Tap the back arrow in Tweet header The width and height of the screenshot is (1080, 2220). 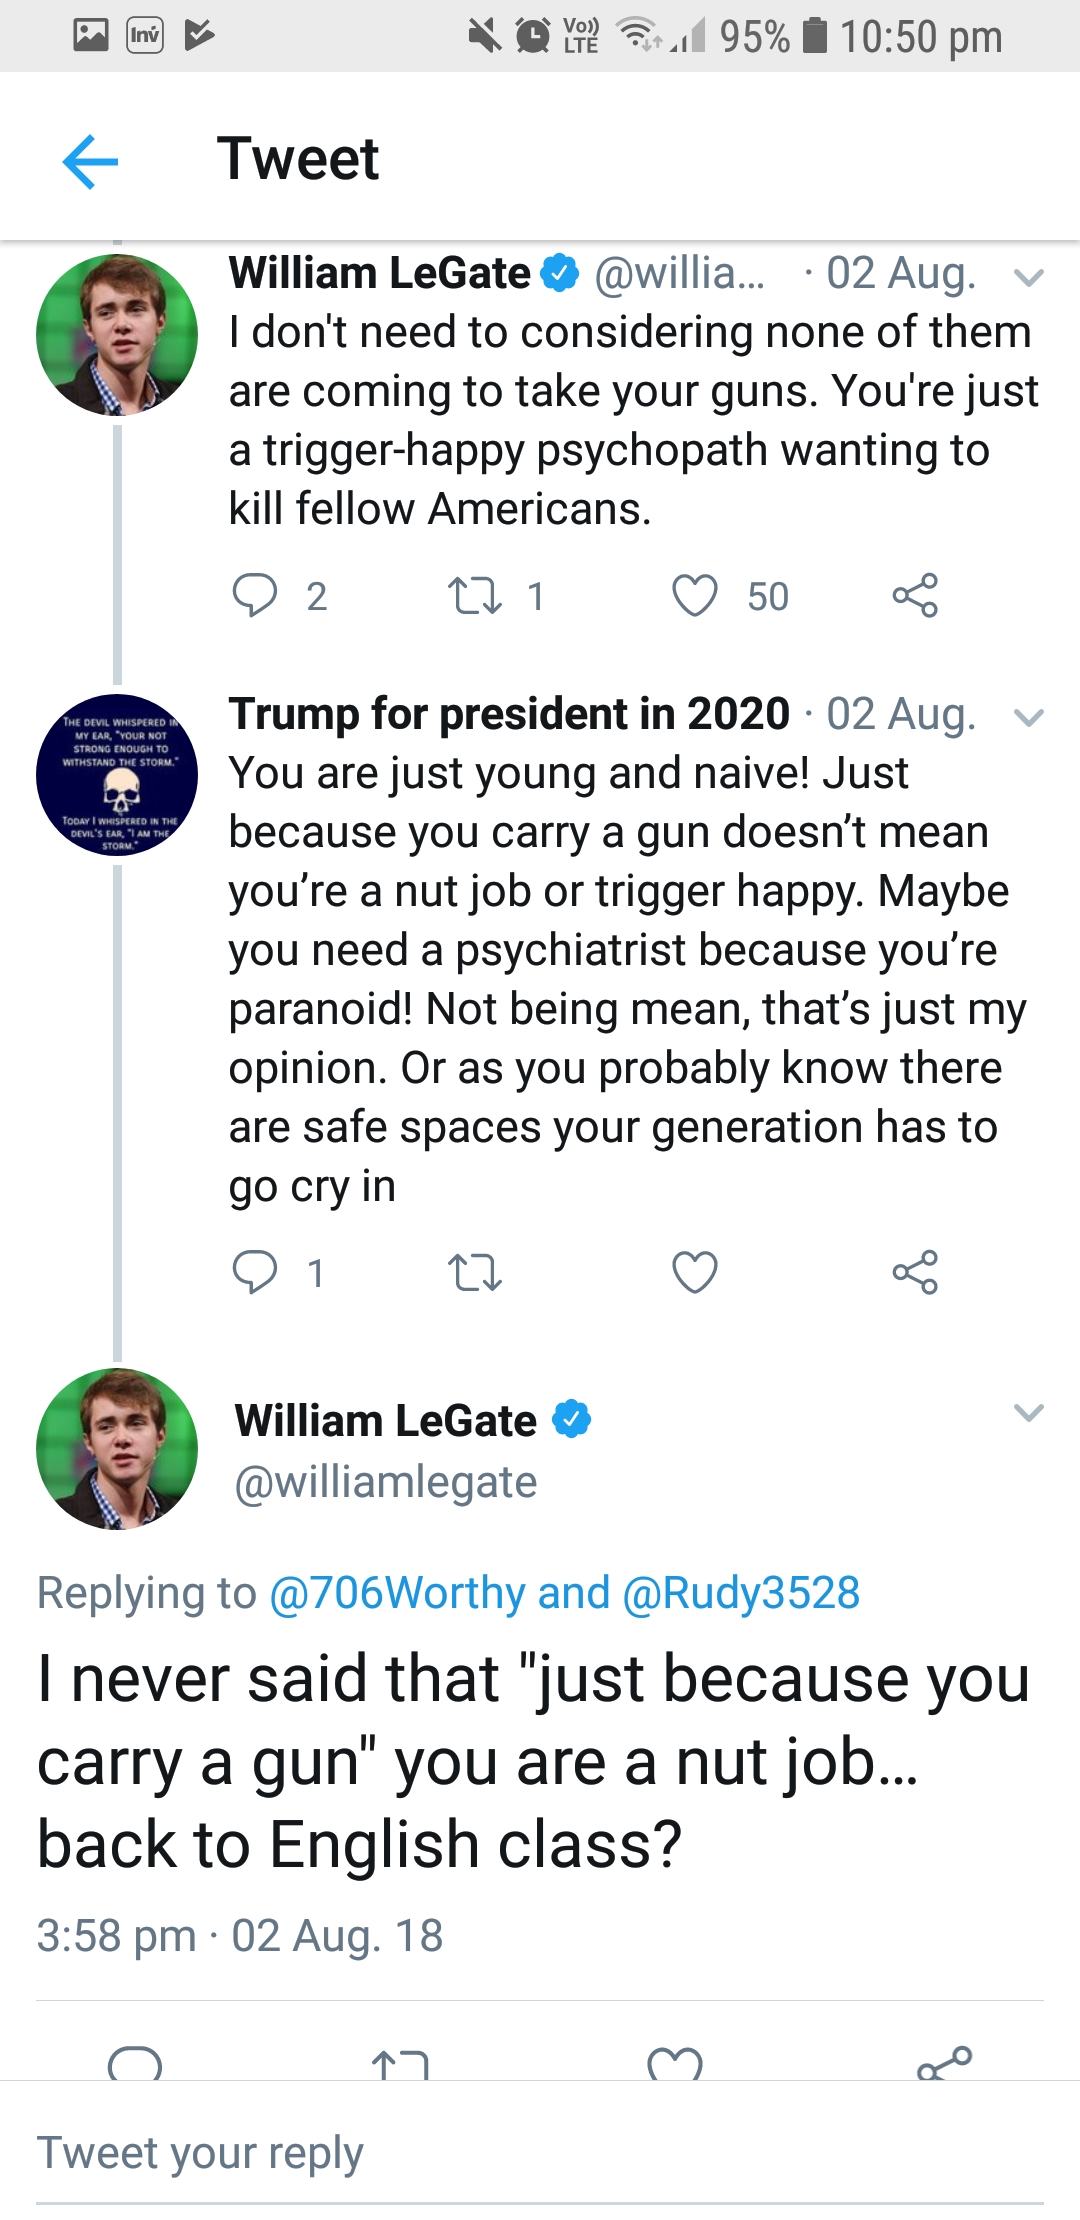90,161
